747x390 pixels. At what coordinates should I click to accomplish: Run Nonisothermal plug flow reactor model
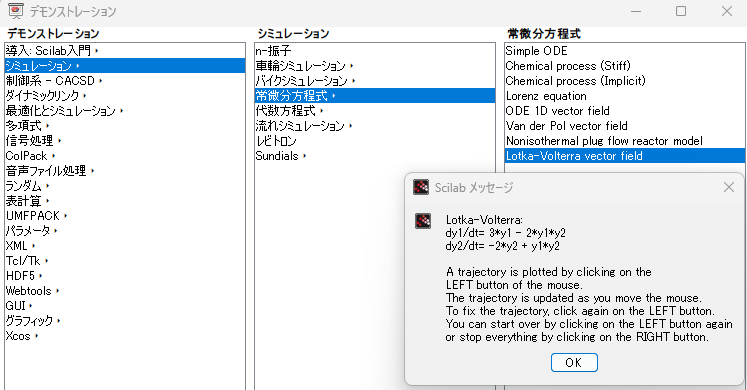(x=625, y=140)
